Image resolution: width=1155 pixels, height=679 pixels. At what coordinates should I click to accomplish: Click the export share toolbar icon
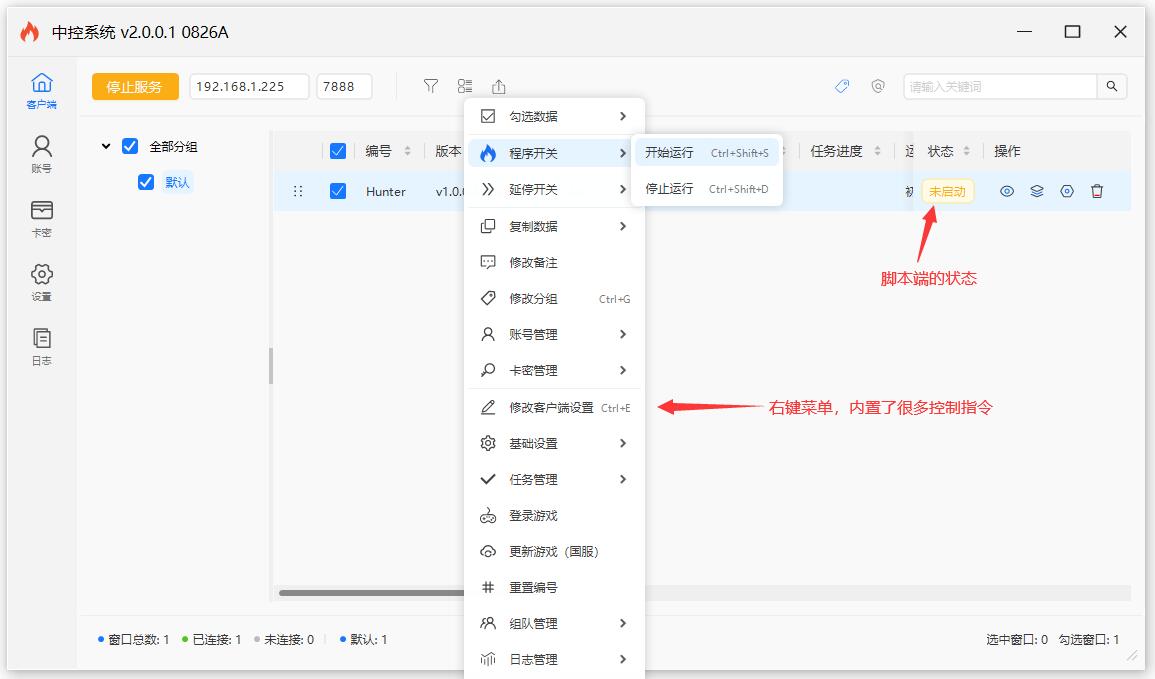(499, 87)
